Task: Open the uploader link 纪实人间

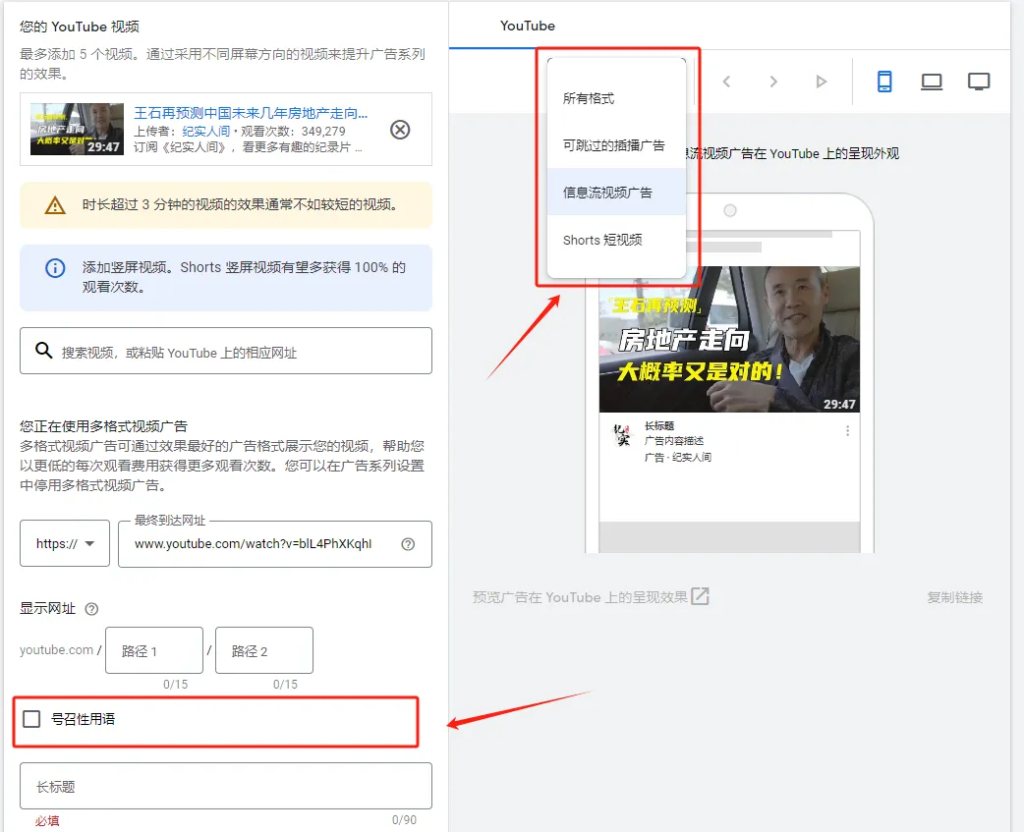Action: coord(206,131)
